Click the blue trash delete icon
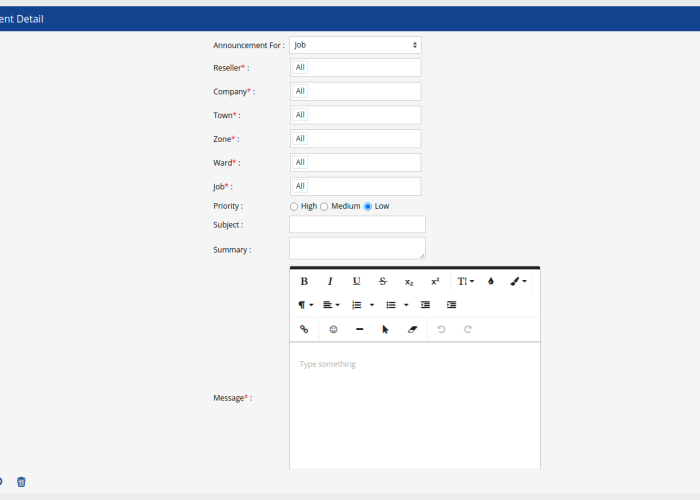The height and width of the screenshot is (500, 700). 21,482
